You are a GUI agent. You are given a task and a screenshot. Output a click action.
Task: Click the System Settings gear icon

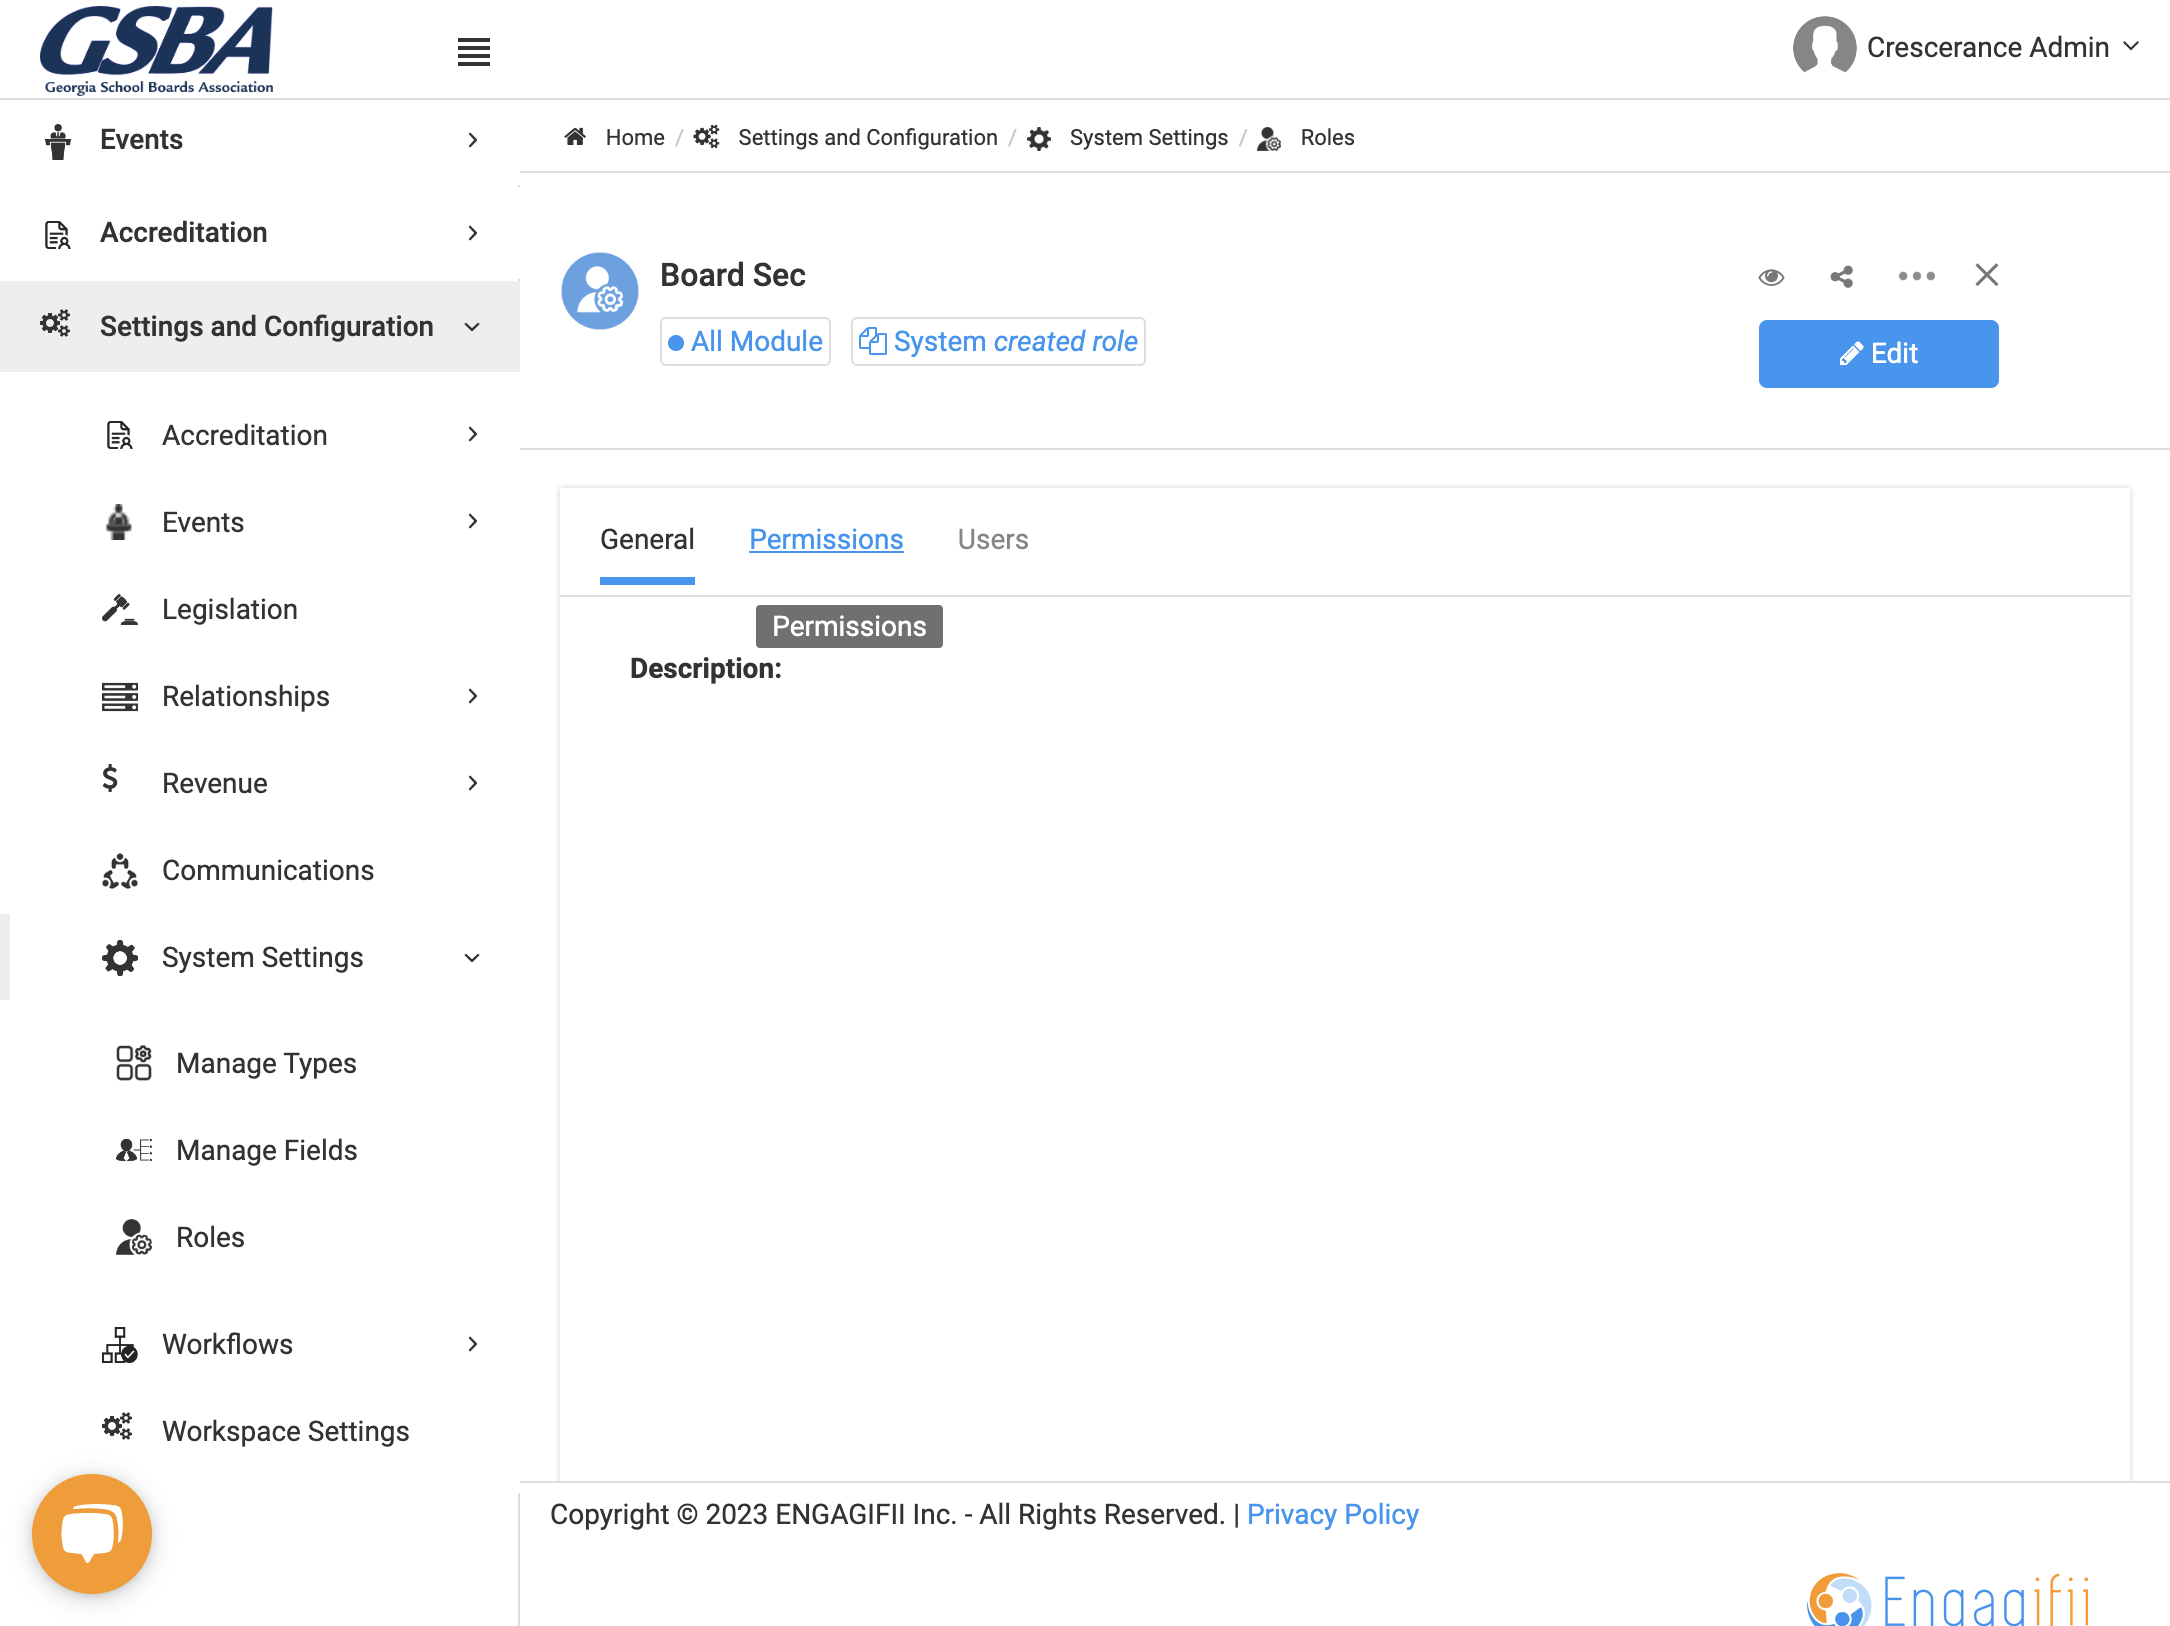tap(120, 958)
